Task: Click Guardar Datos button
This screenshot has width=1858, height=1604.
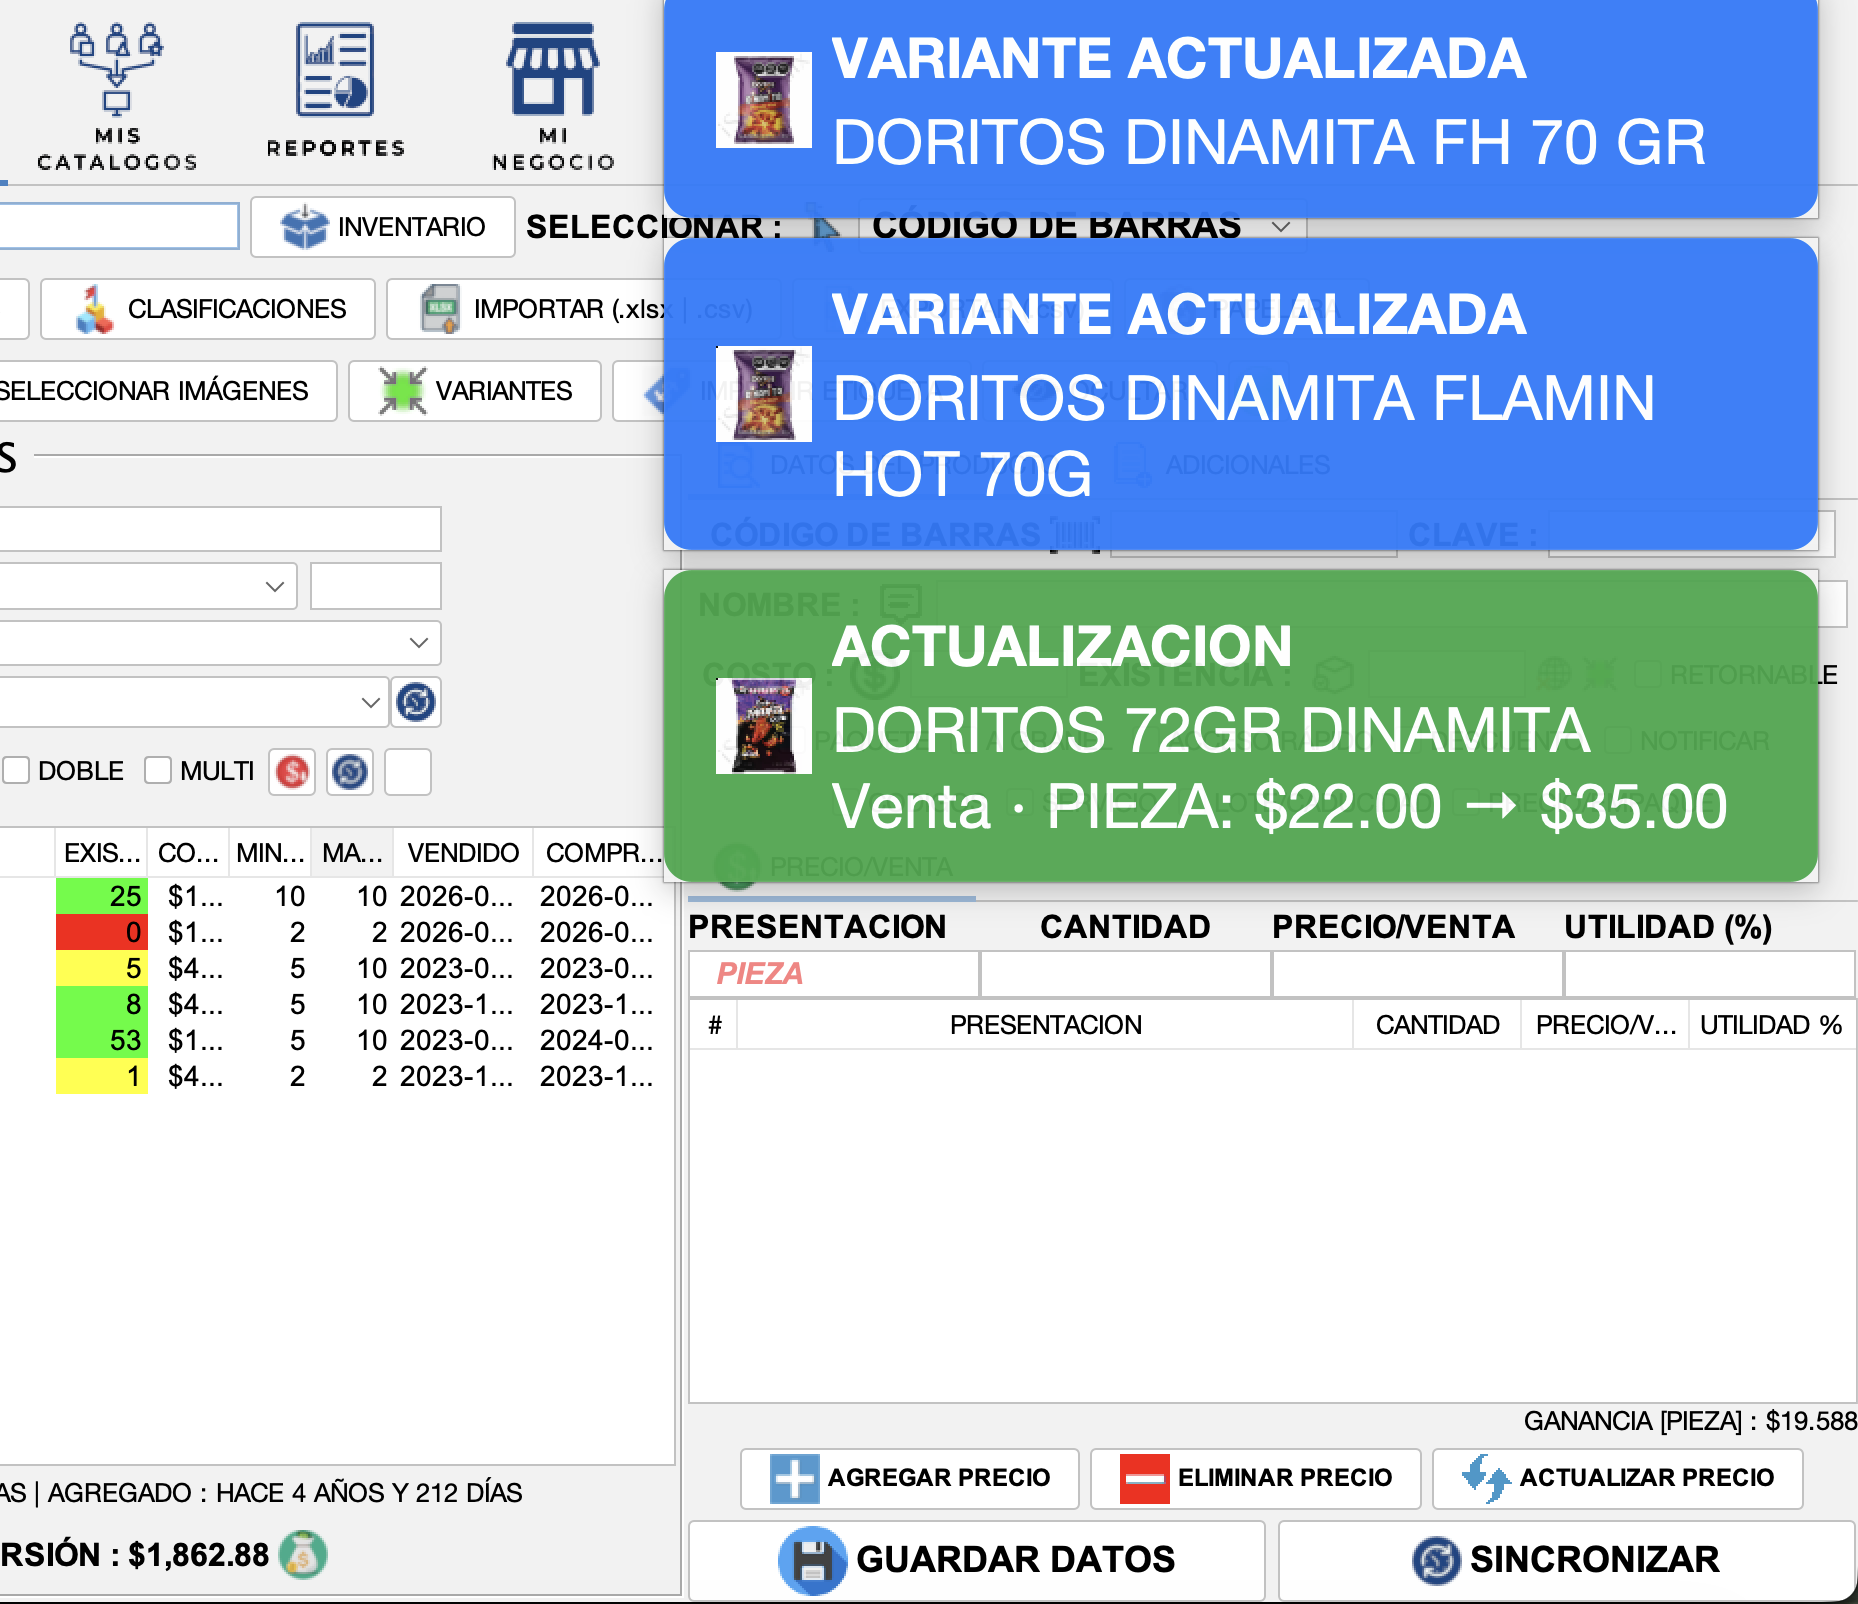Action: click(977, 1560)
